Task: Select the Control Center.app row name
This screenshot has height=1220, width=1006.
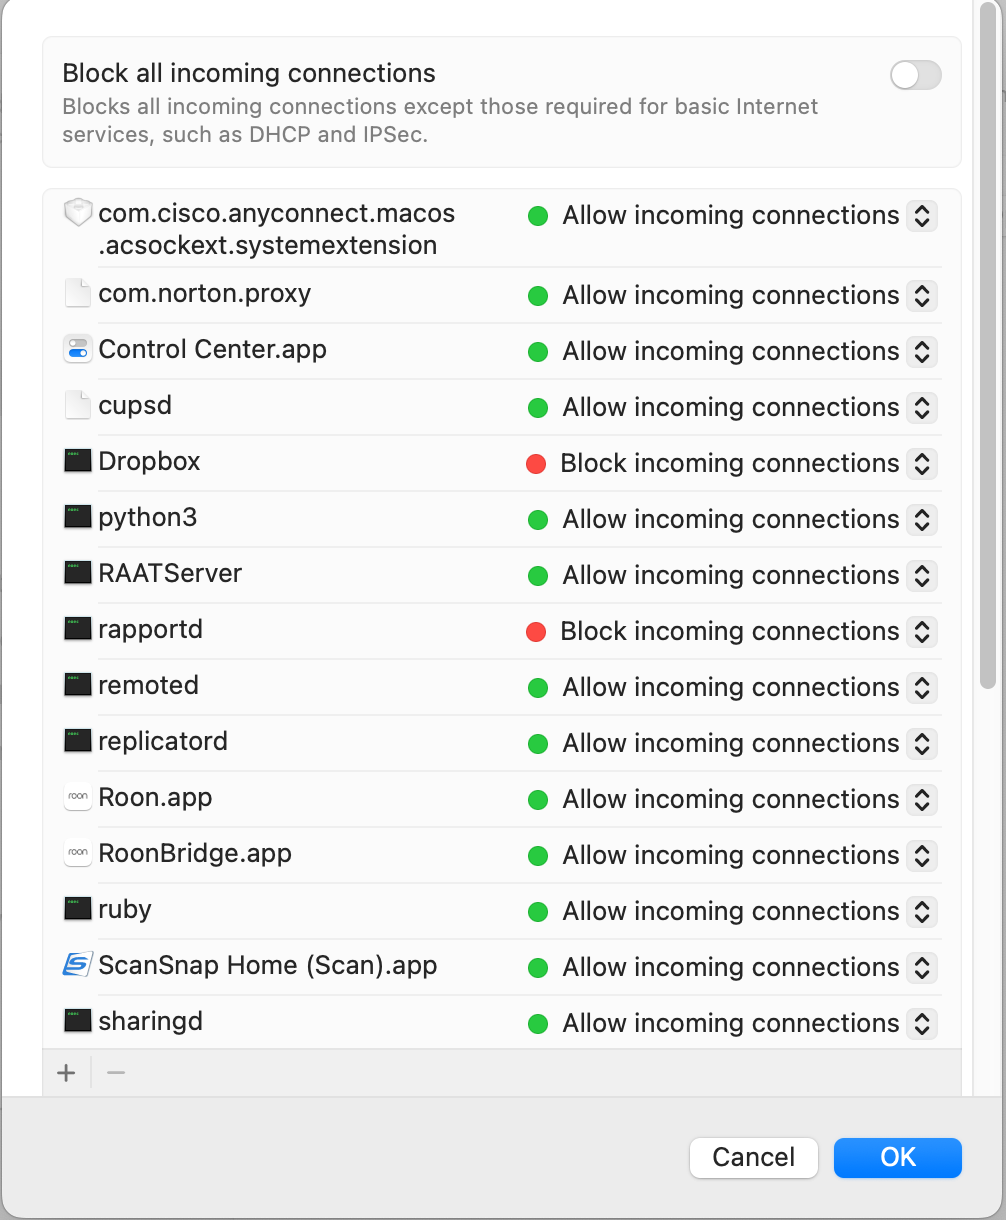Action: point(212,350)
